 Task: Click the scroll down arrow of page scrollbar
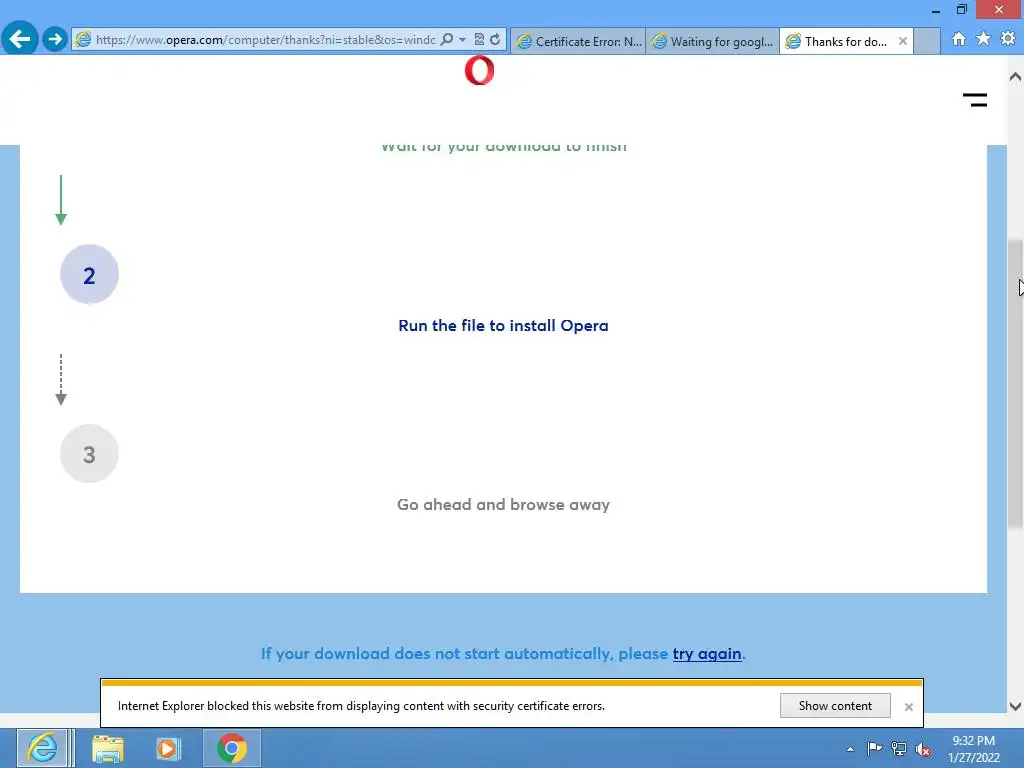[1015, 706]
